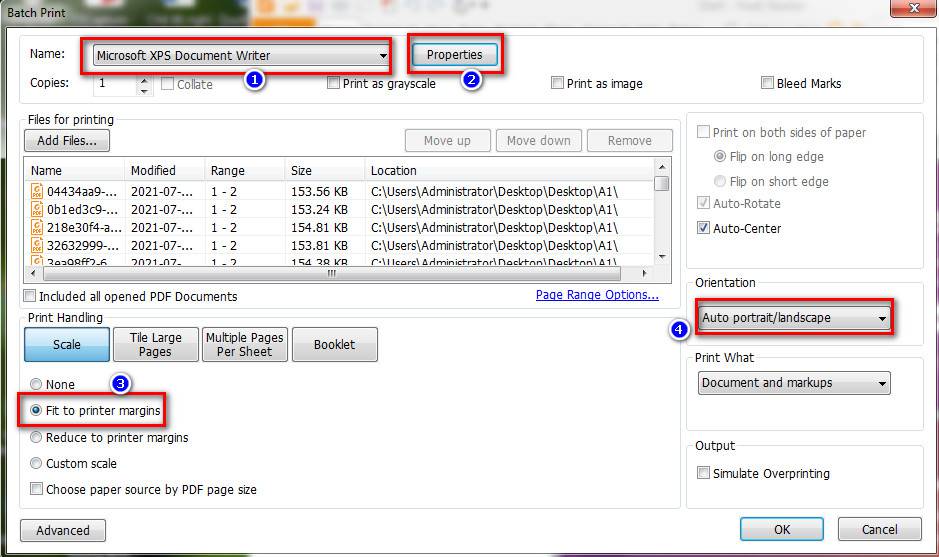The height and width of the screenshot is (557, 939).
Task: Select file name 0b1ed3c9 in the list
Action: [82, 210]
